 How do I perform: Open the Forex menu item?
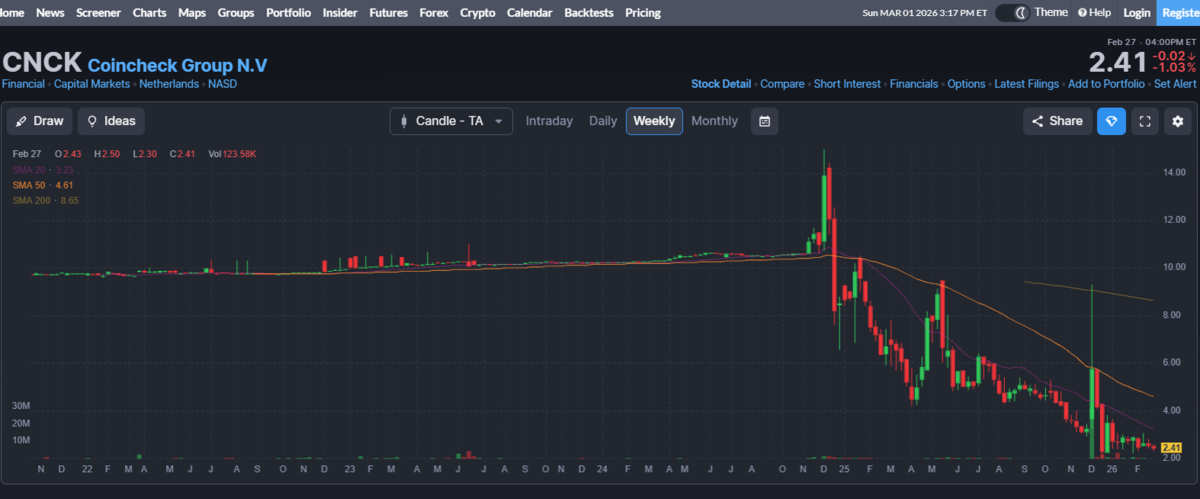point(434,13)
